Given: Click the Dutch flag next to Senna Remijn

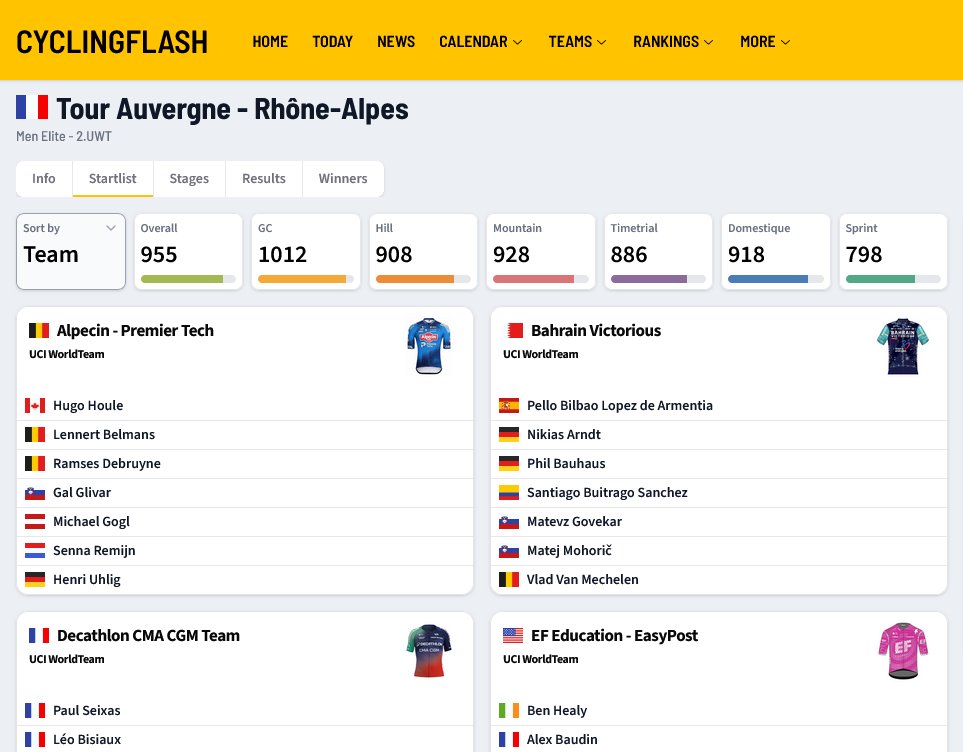Looking at the screenshot, I should click(35, 550).
